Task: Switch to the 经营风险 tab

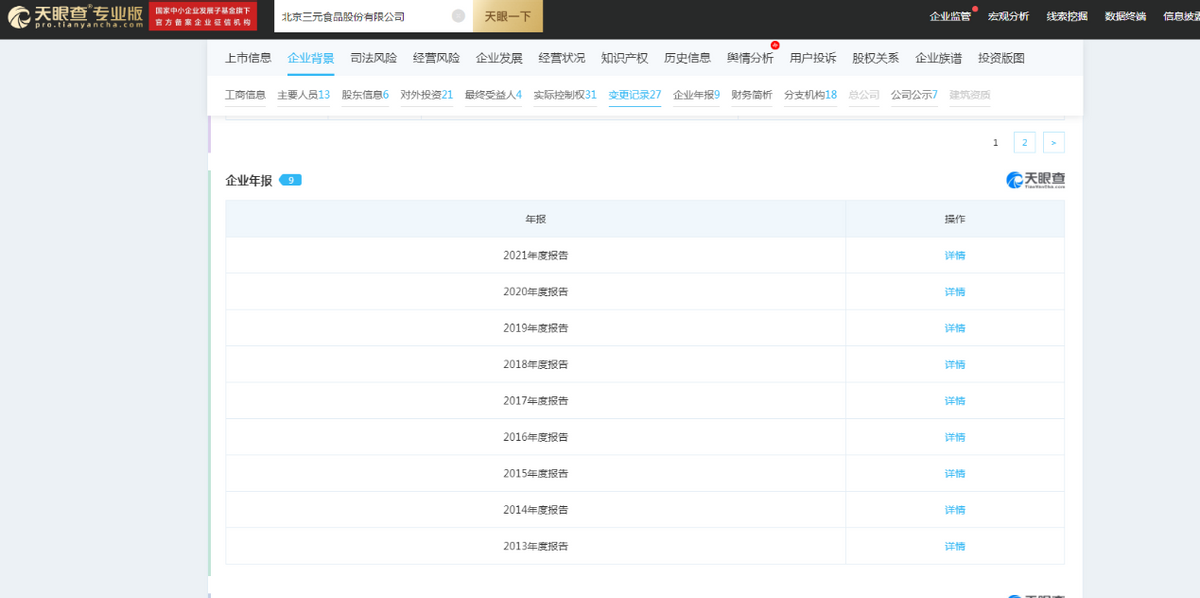Action: tap(436, 58)
